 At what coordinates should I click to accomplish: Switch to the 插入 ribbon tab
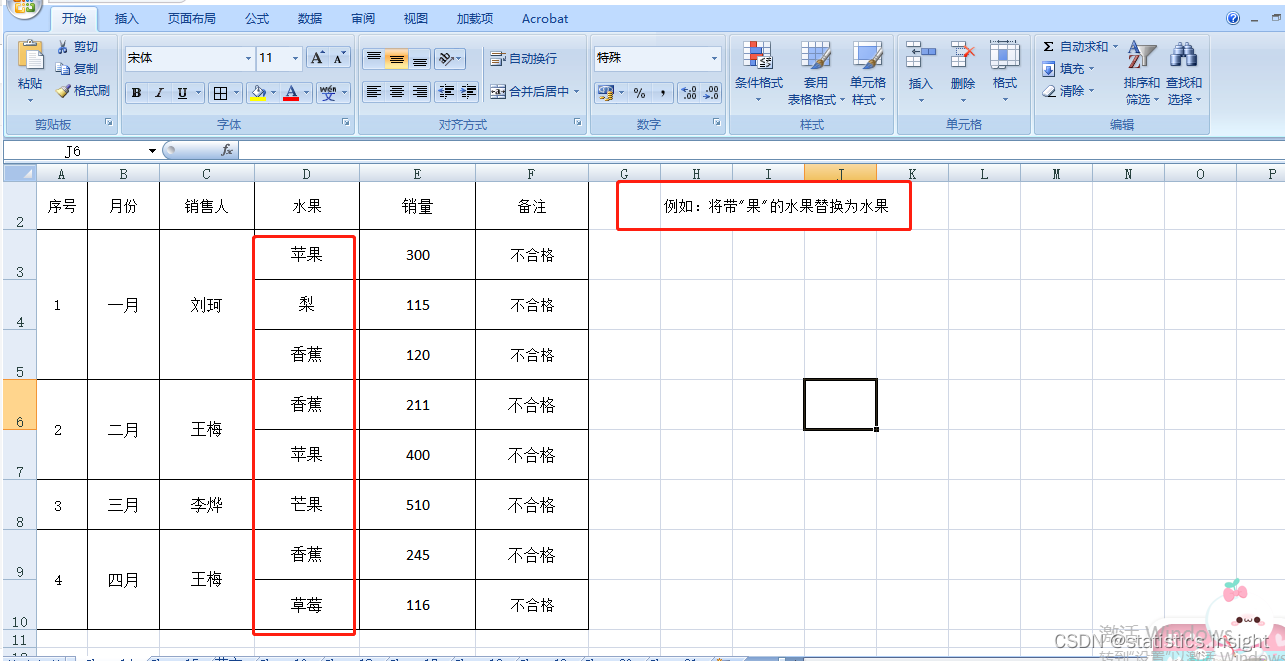point(125,17)
